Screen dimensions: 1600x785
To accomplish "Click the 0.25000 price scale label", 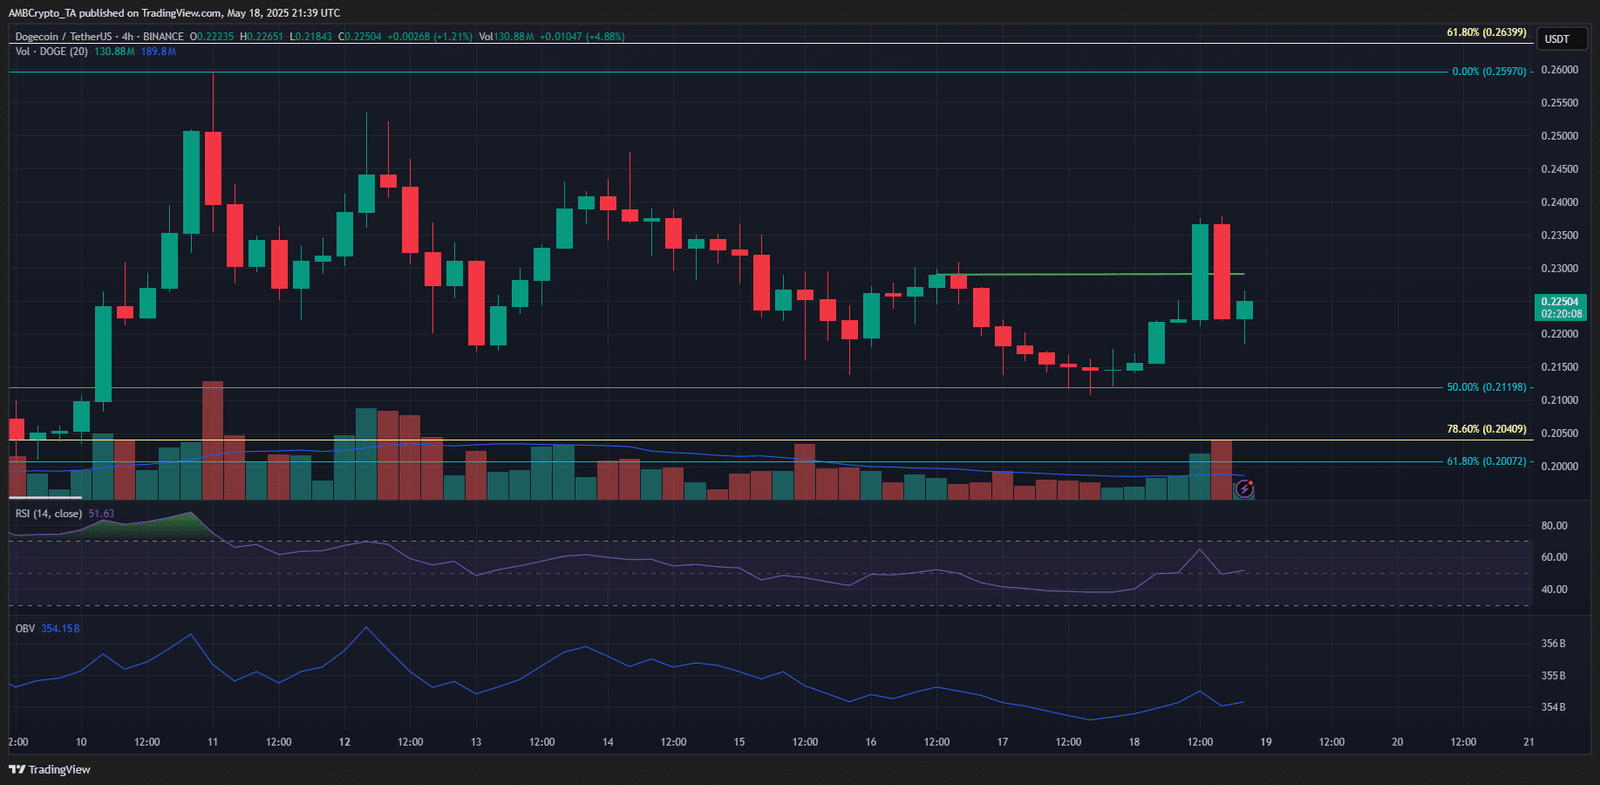I will [x=1560, y=136].
